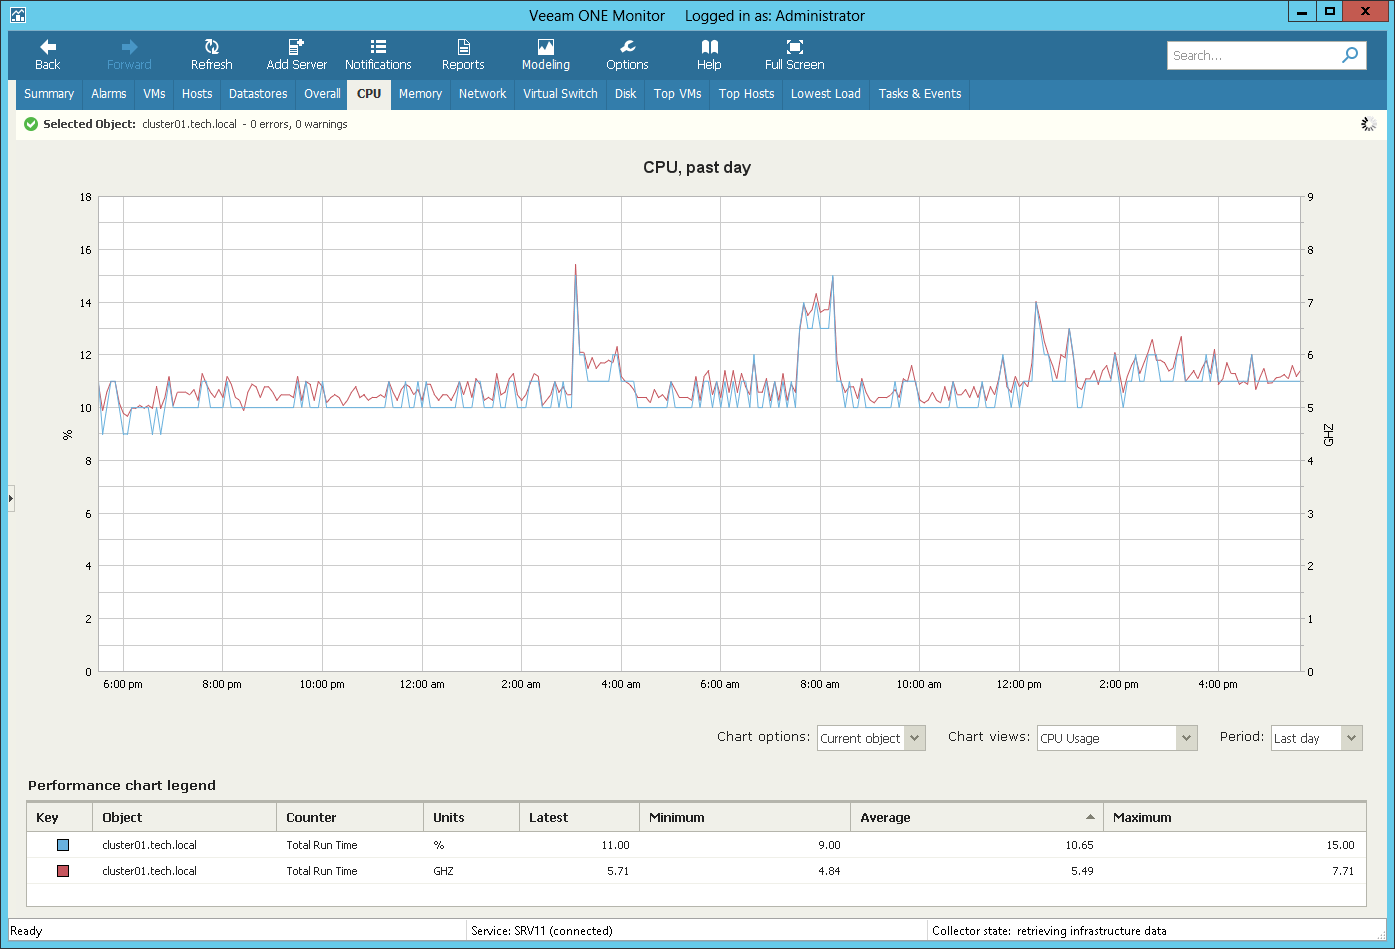Click the green status check icon
The height and width of the screenshot is (949, 1395).
31,124
